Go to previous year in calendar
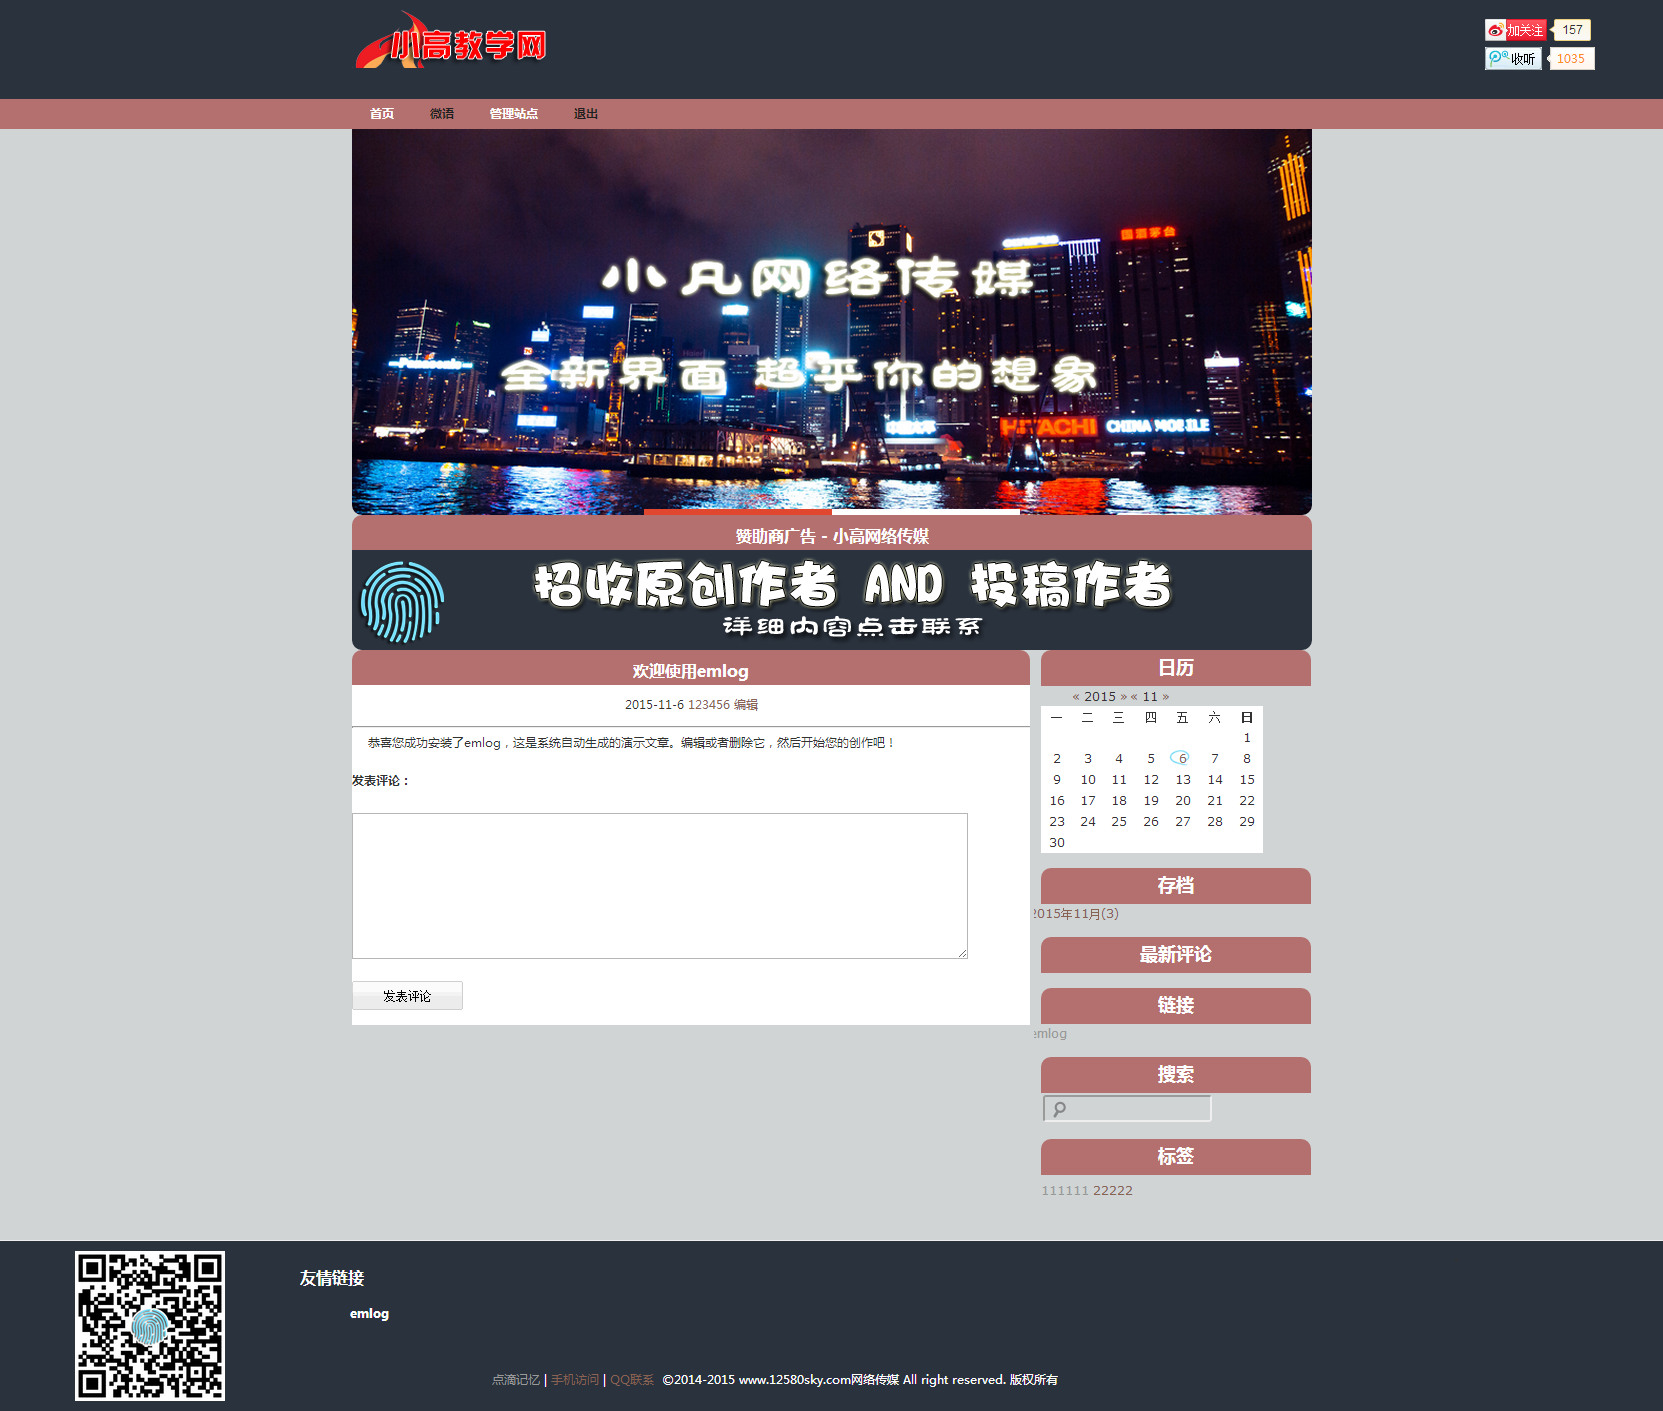The width and height of the screenshot is (1663, 1411). [1076, 697]
